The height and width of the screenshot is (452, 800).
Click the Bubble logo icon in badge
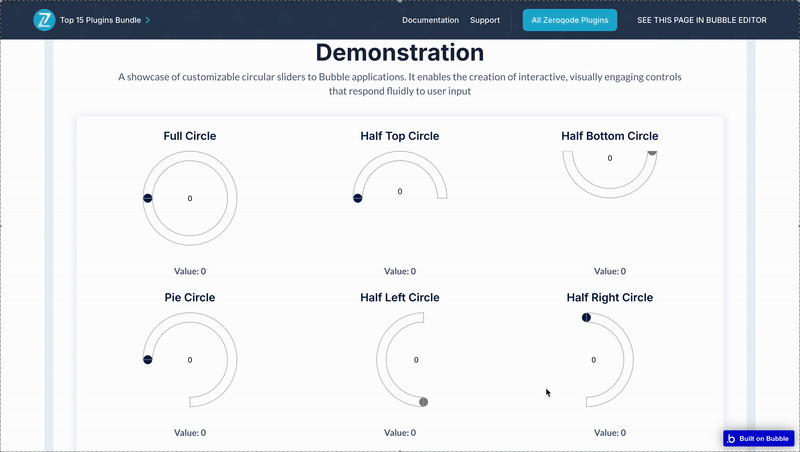pos(732,438)
